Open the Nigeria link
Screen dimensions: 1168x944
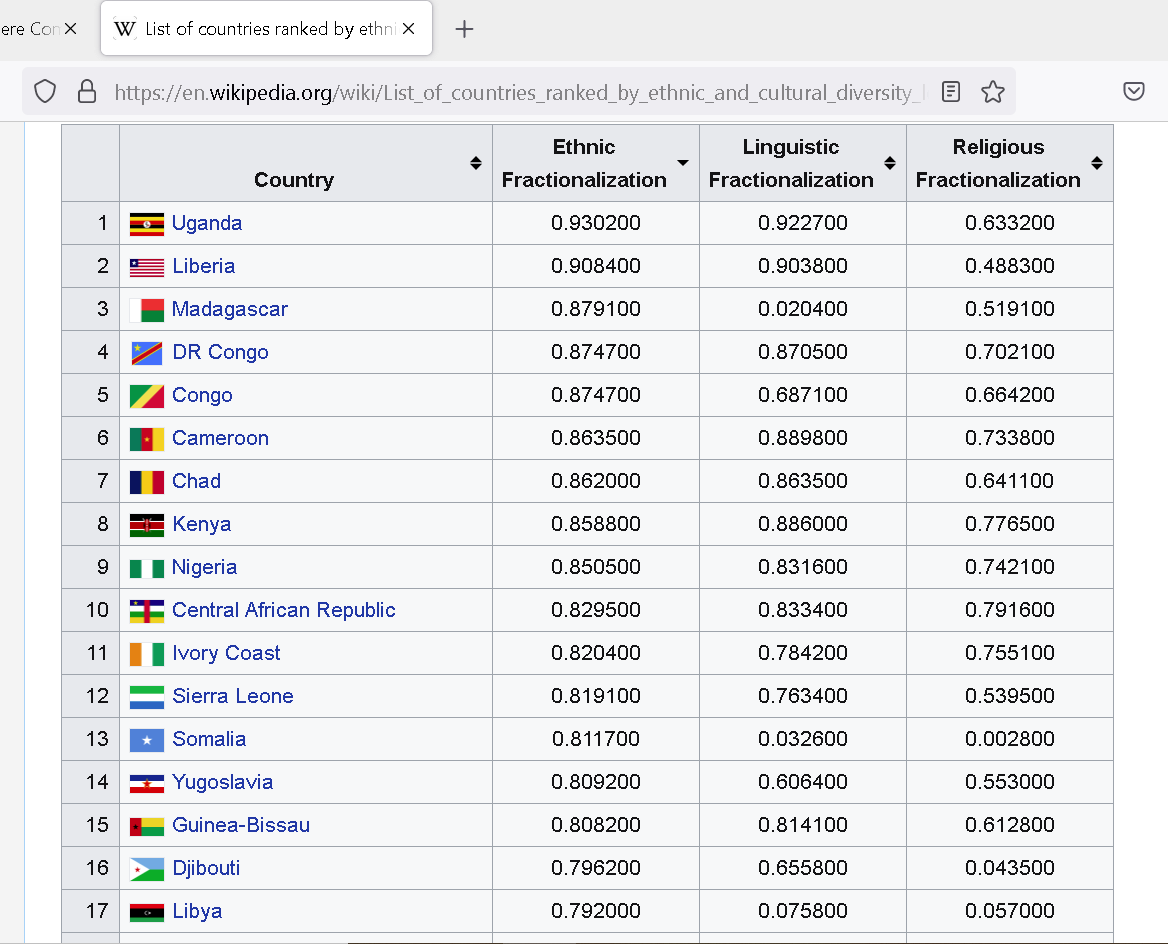(x=204, y=568)
